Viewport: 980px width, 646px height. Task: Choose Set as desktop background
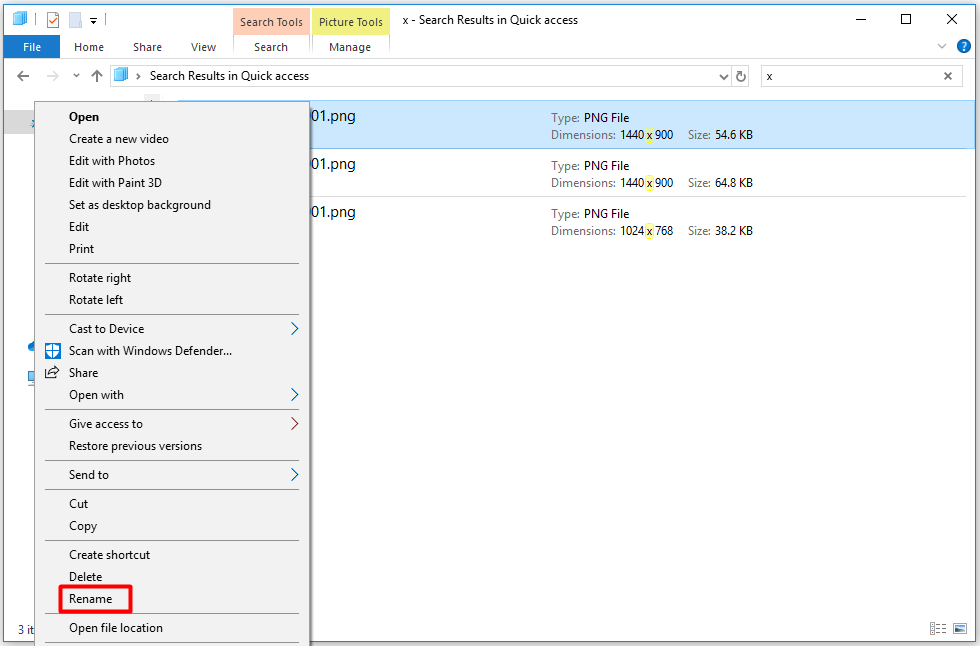coord(139,205)
